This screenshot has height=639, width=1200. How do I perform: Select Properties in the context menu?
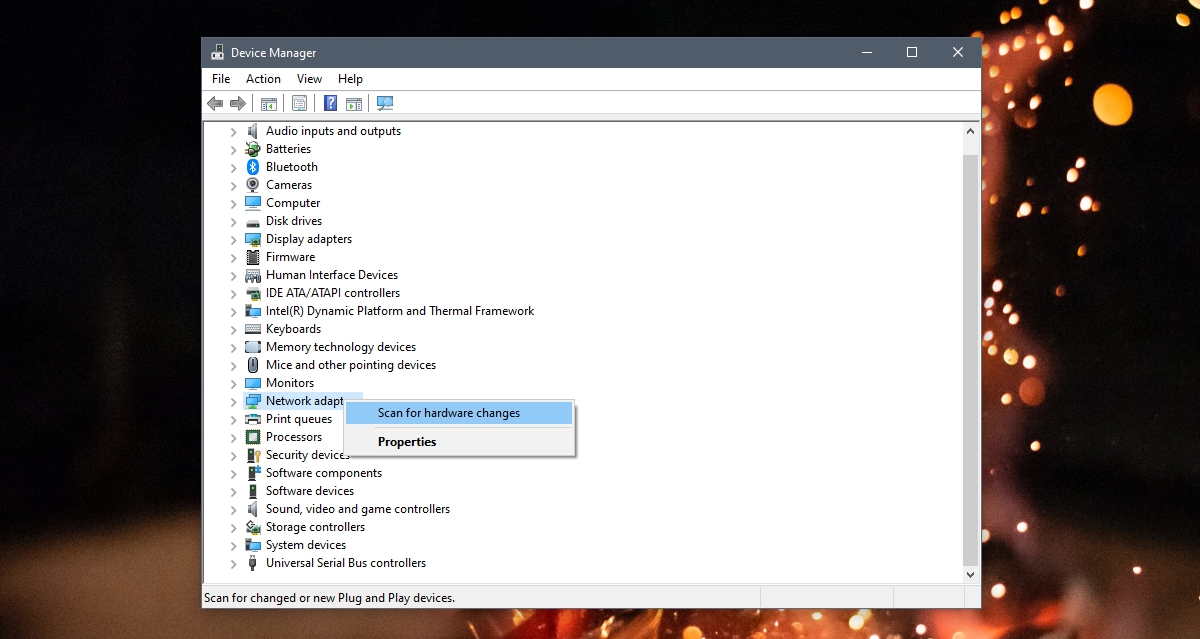(x=407, y=441)
